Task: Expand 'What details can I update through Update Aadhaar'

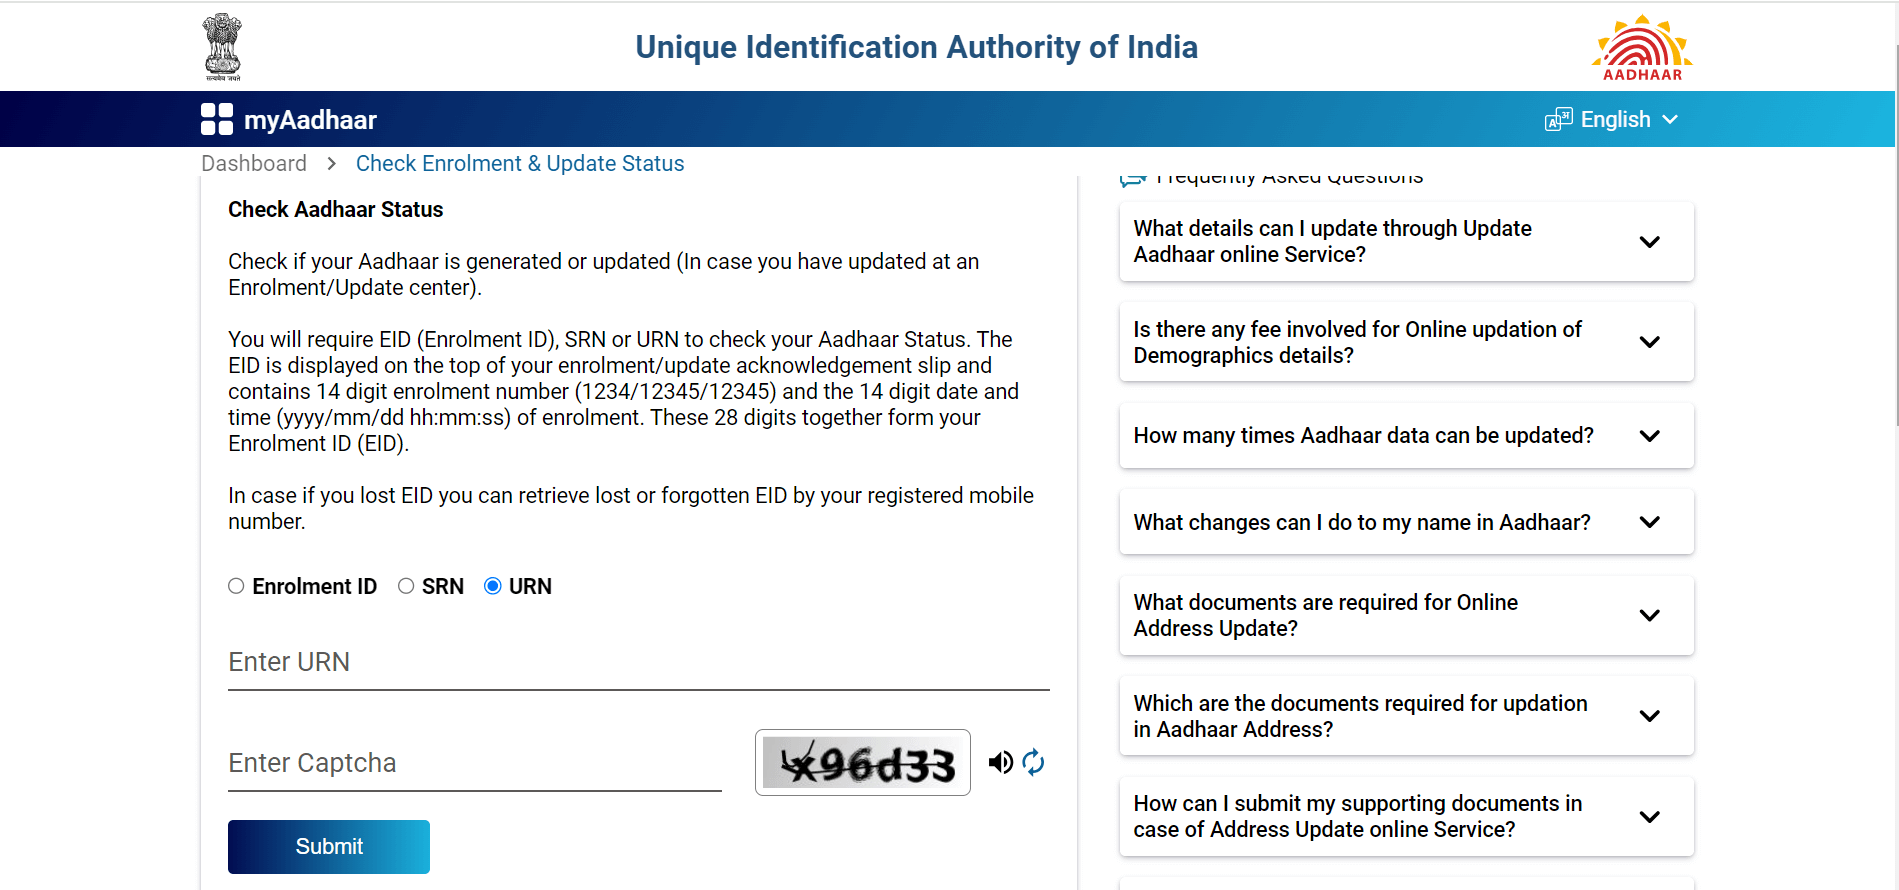Action: point(1650,241)
